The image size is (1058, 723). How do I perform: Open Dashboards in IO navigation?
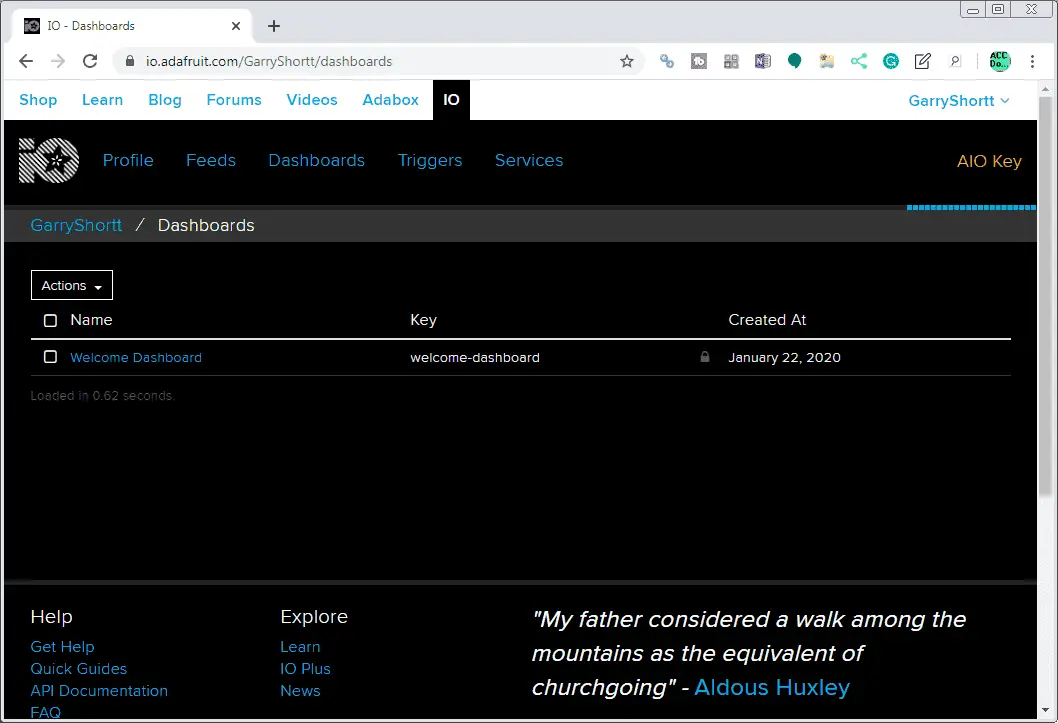pyautogui.click(x=316, y=161)
